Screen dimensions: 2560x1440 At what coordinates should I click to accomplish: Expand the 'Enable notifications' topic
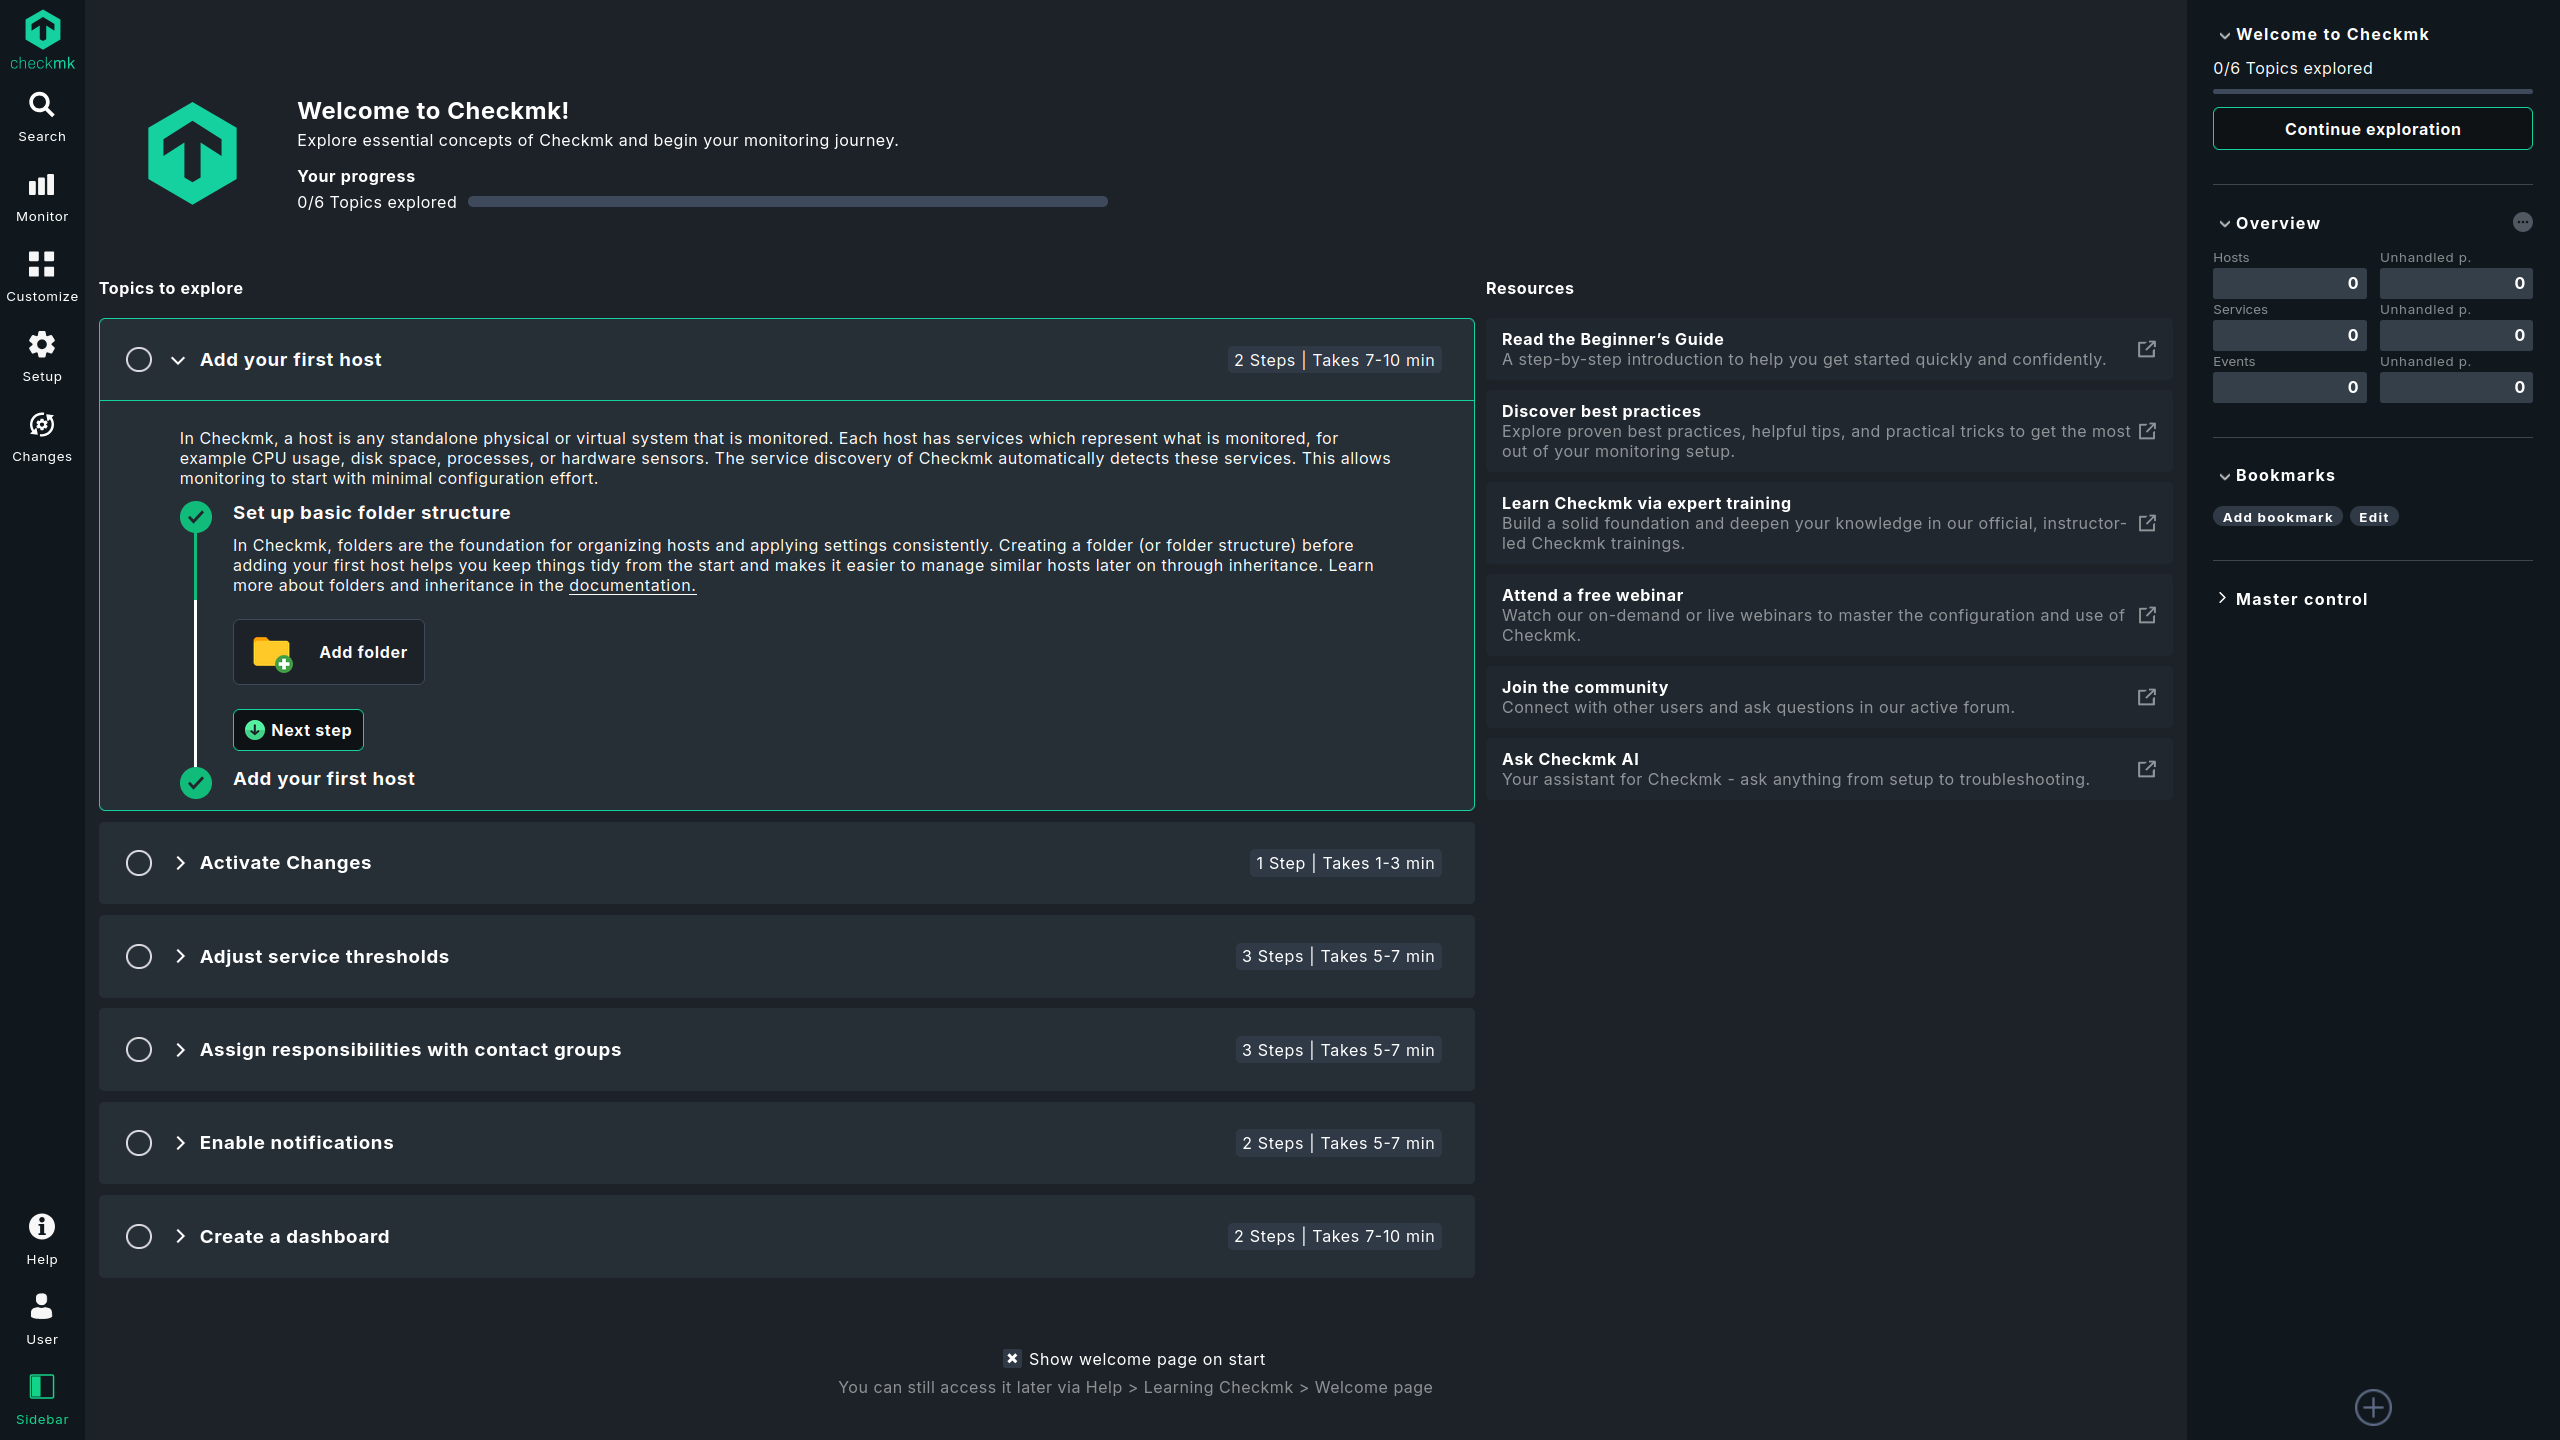pos(180,1143)
